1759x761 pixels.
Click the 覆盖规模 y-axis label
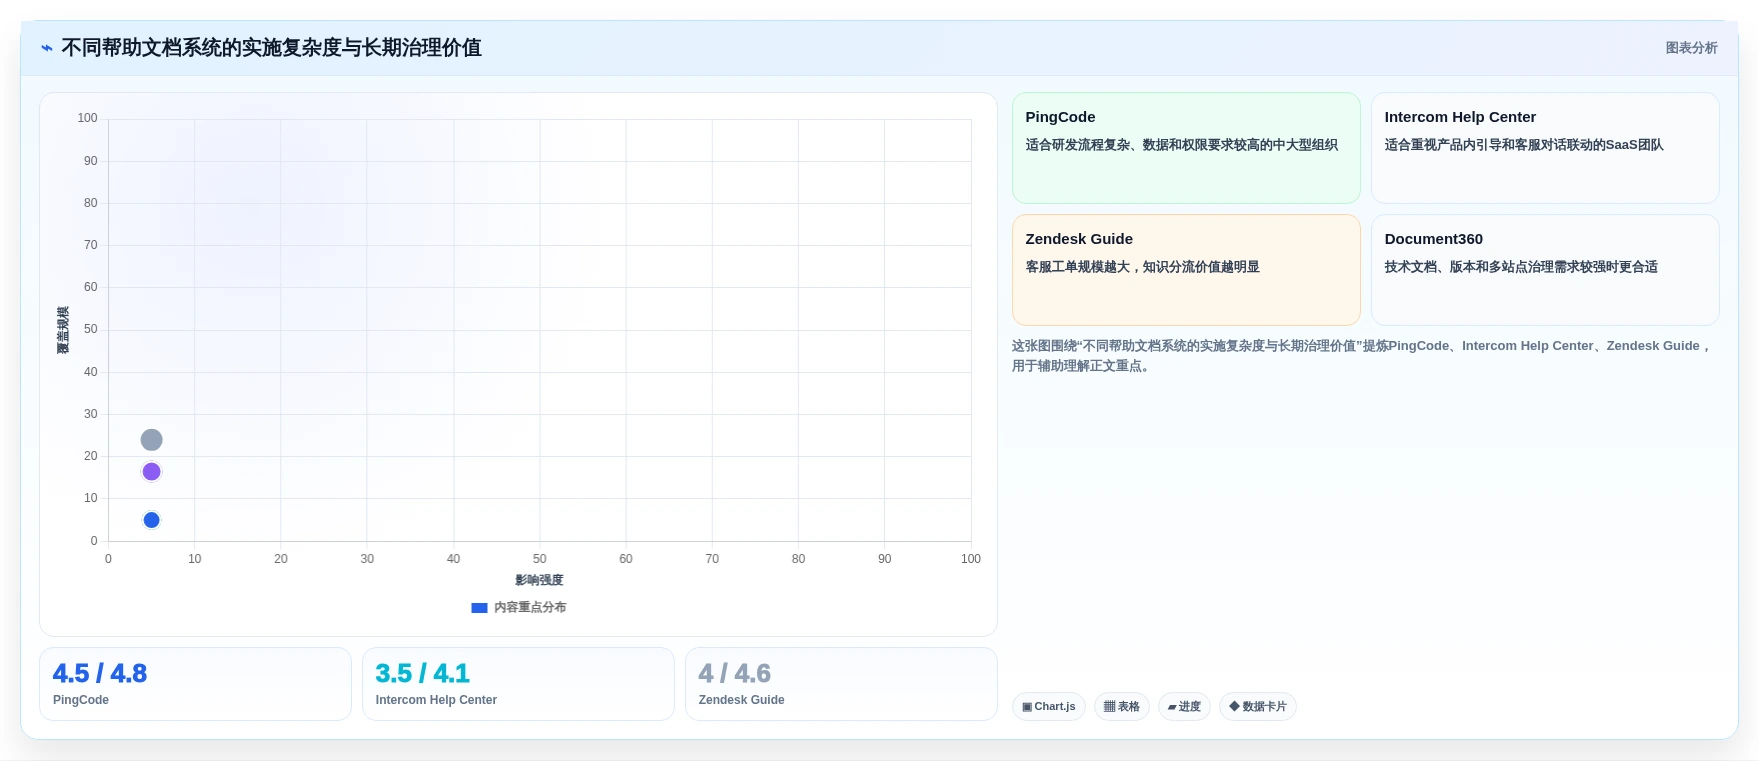coord(63,330)
